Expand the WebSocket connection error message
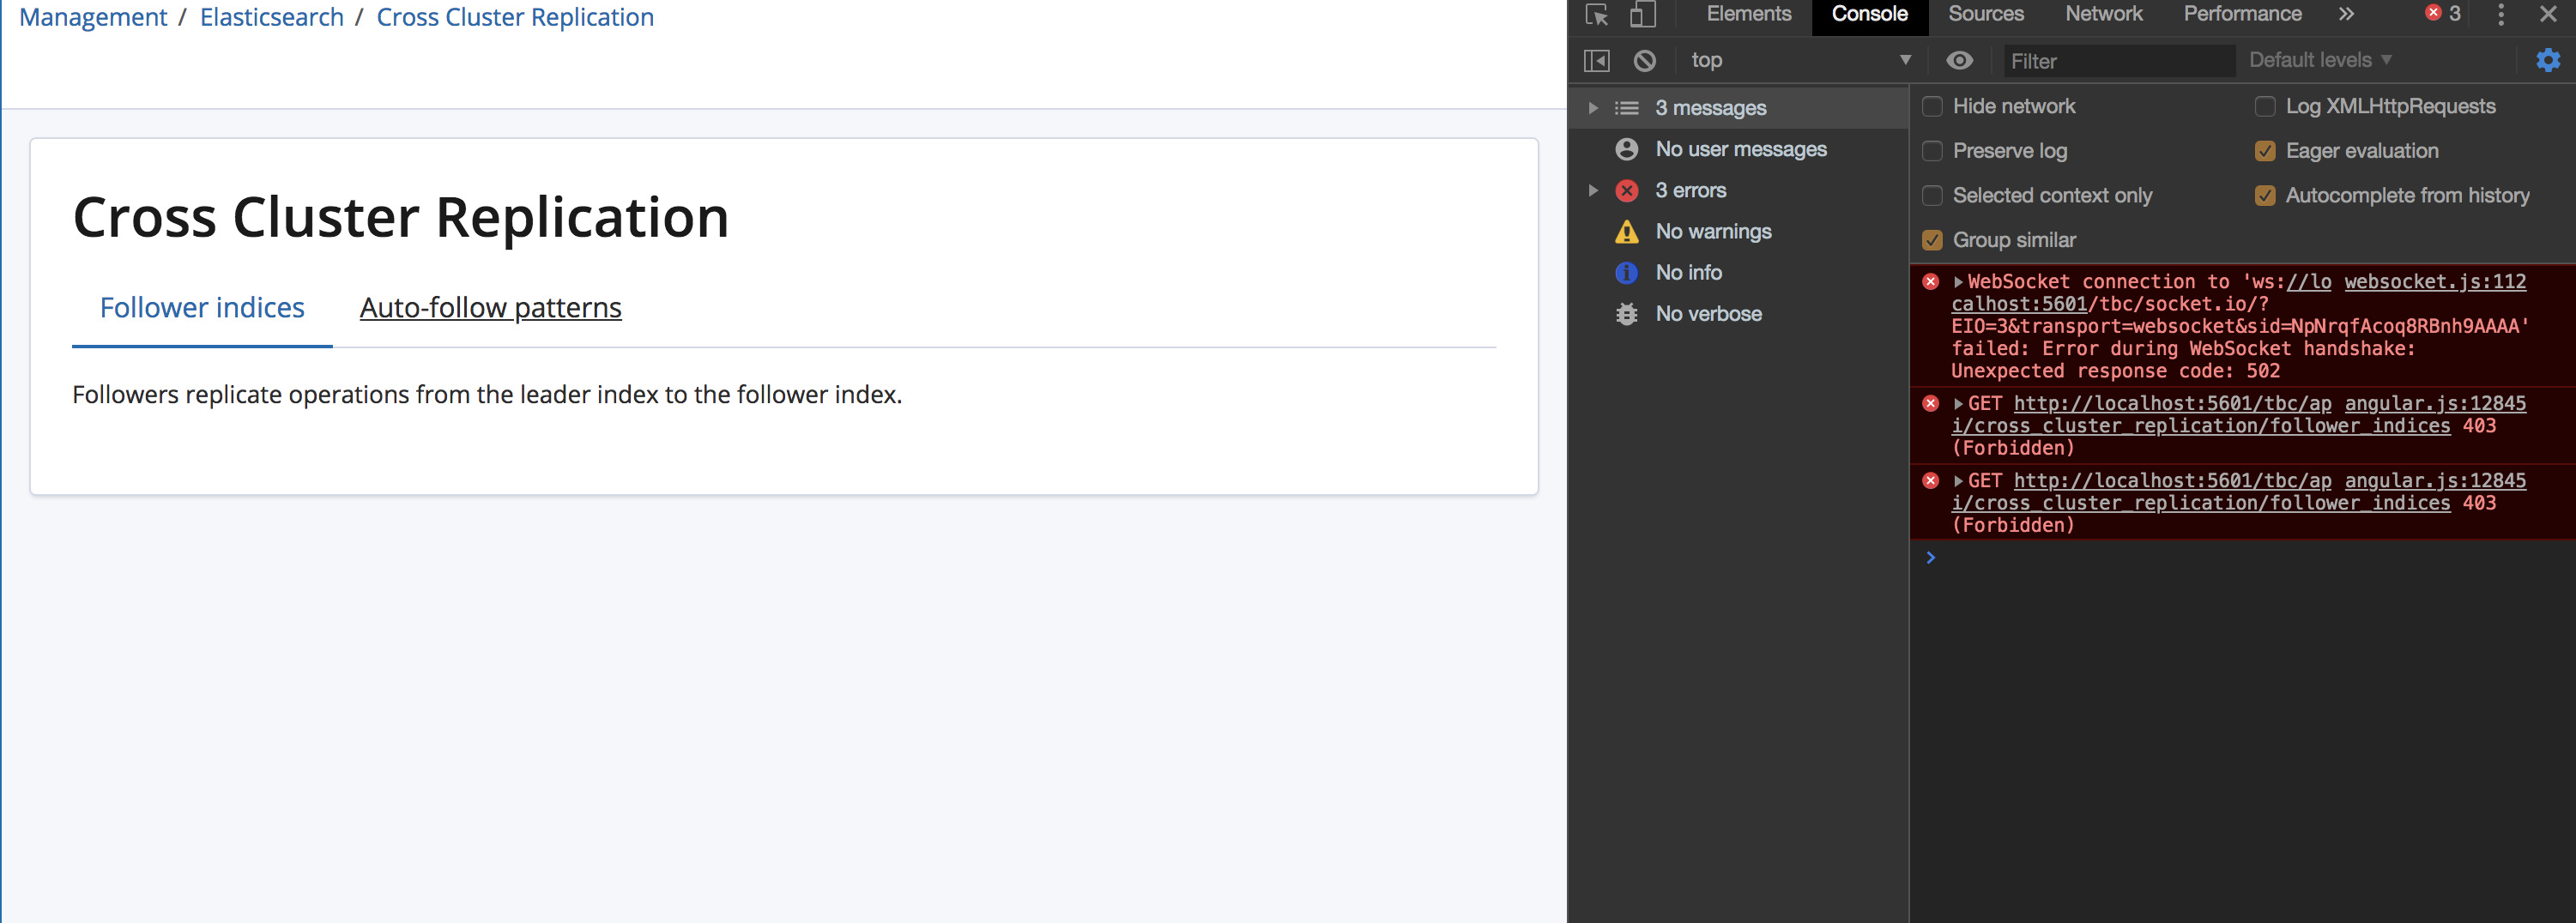Viewport: 2576px width, 923px height. tap(1958, 282)
